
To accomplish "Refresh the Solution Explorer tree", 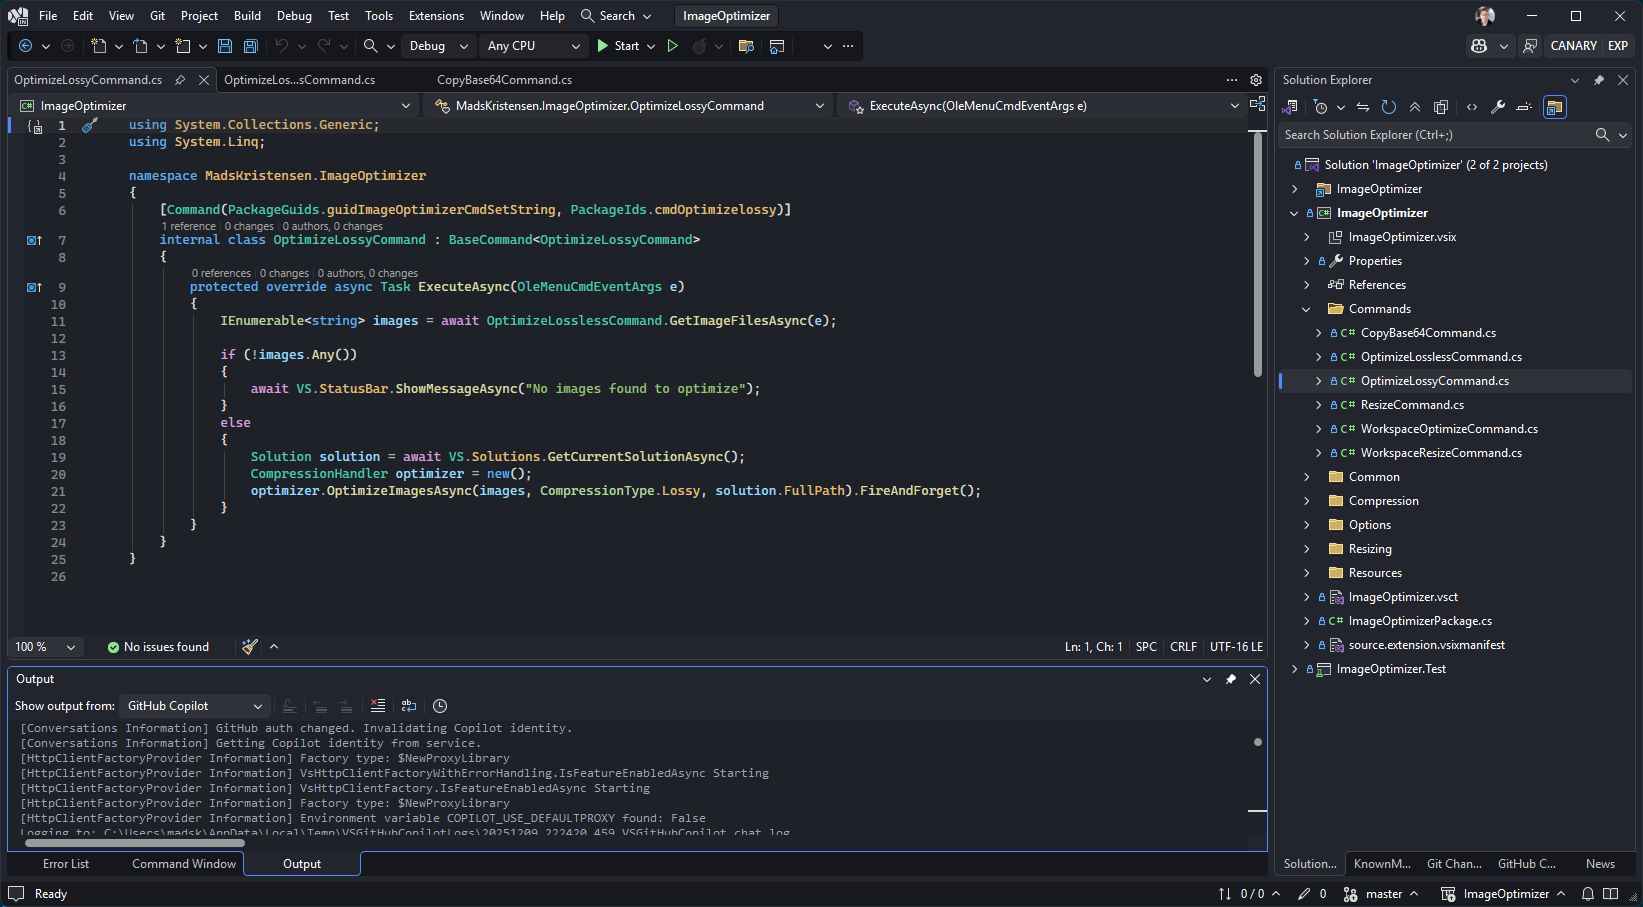I will coord(1388,107).
